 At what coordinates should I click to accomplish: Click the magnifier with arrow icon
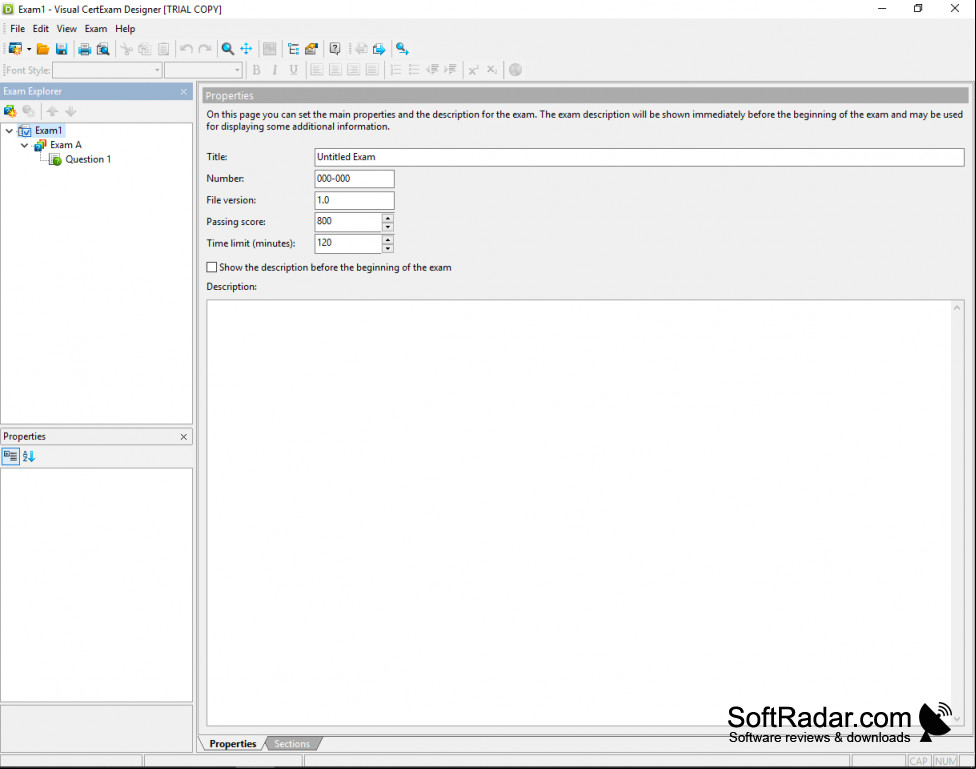click(403, 49)
